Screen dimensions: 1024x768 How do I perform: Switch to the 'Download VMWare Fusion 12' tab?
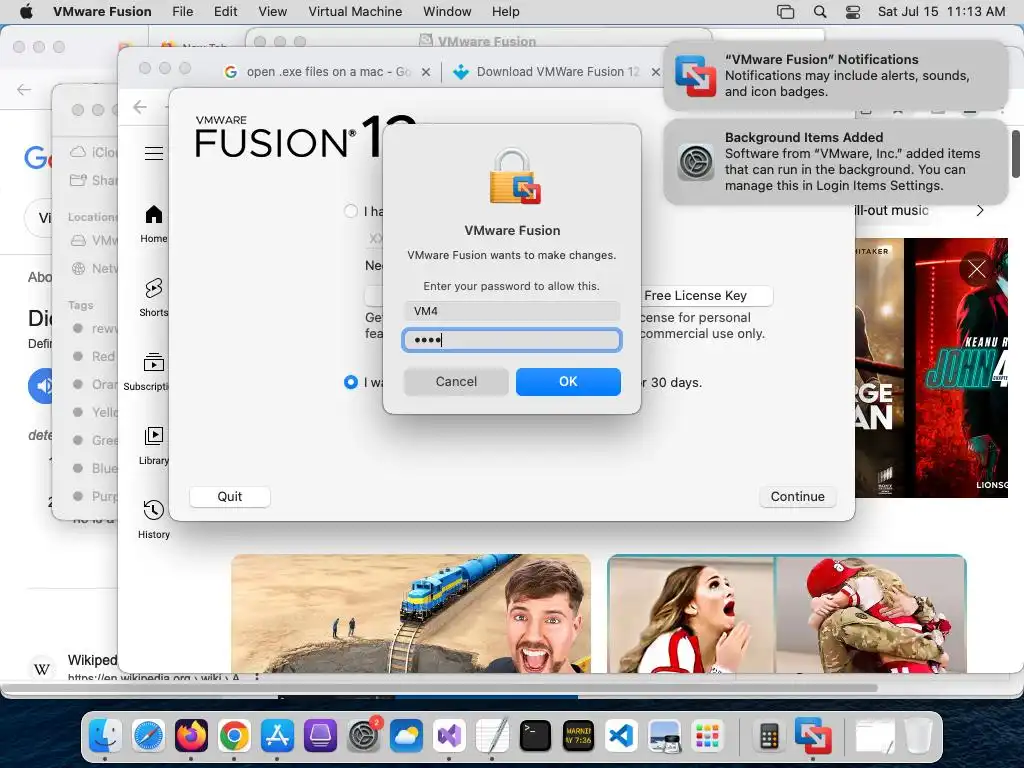tap(556, 72)
